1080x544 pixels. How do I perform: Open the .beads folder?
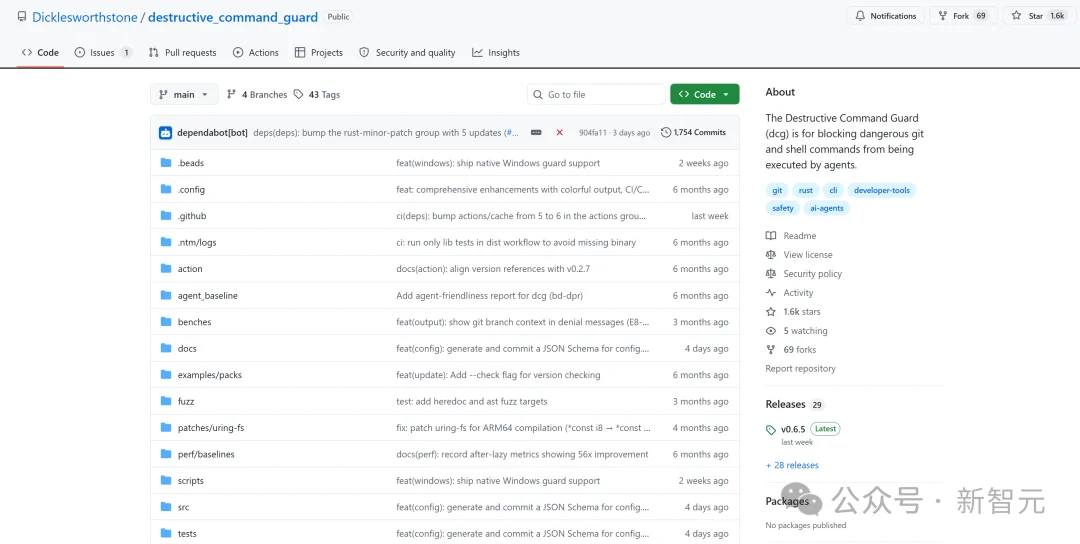pos(191,163)
